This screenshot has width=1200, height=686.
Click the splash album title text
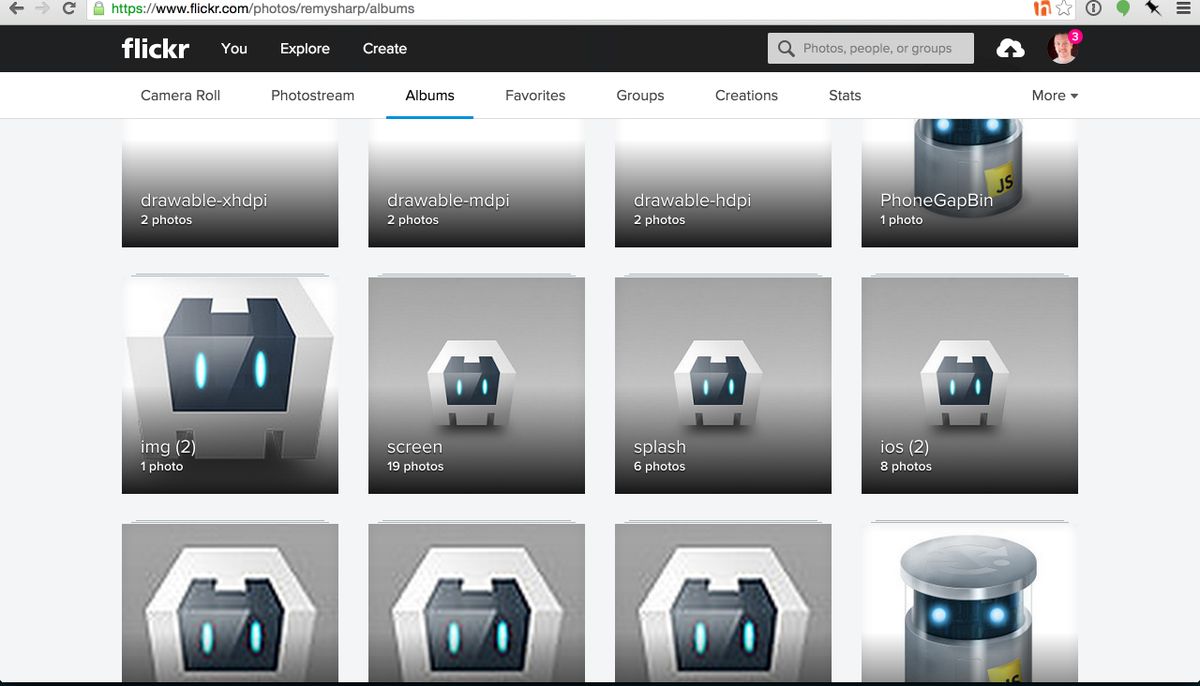coord(660,447)
